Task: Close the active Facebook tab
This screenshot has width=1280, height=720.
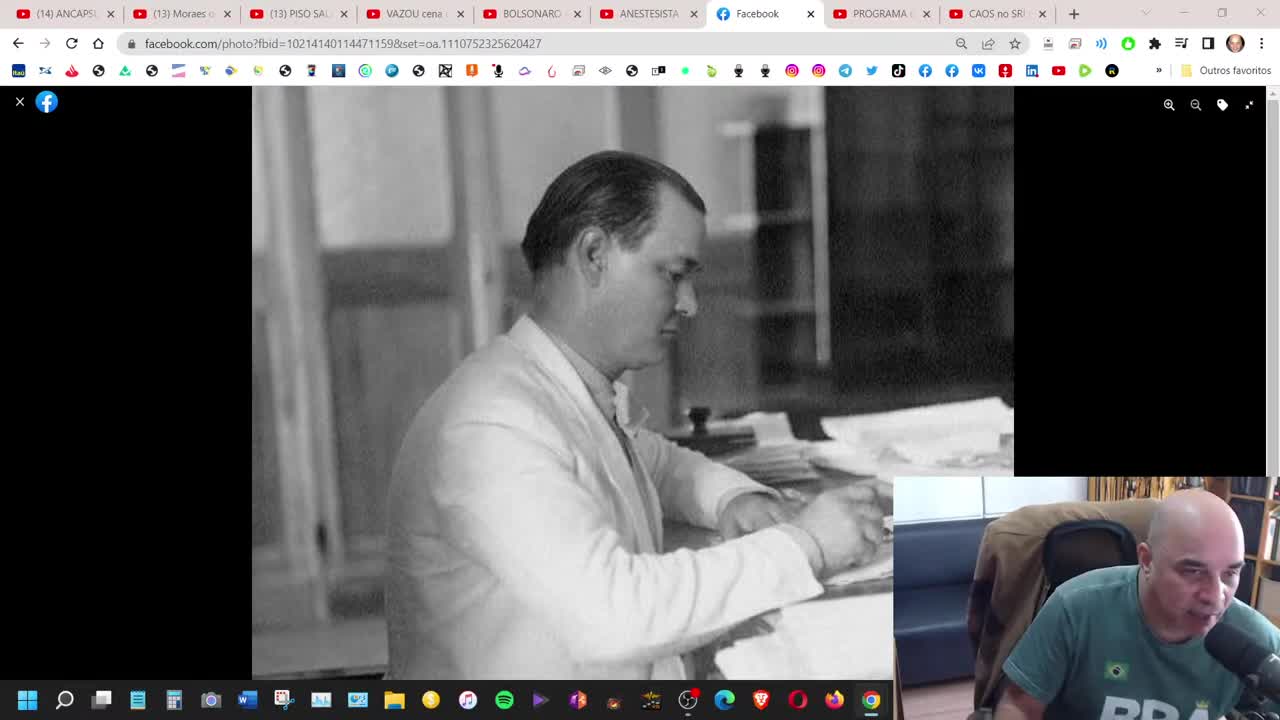Action: (x=811, y=14)
